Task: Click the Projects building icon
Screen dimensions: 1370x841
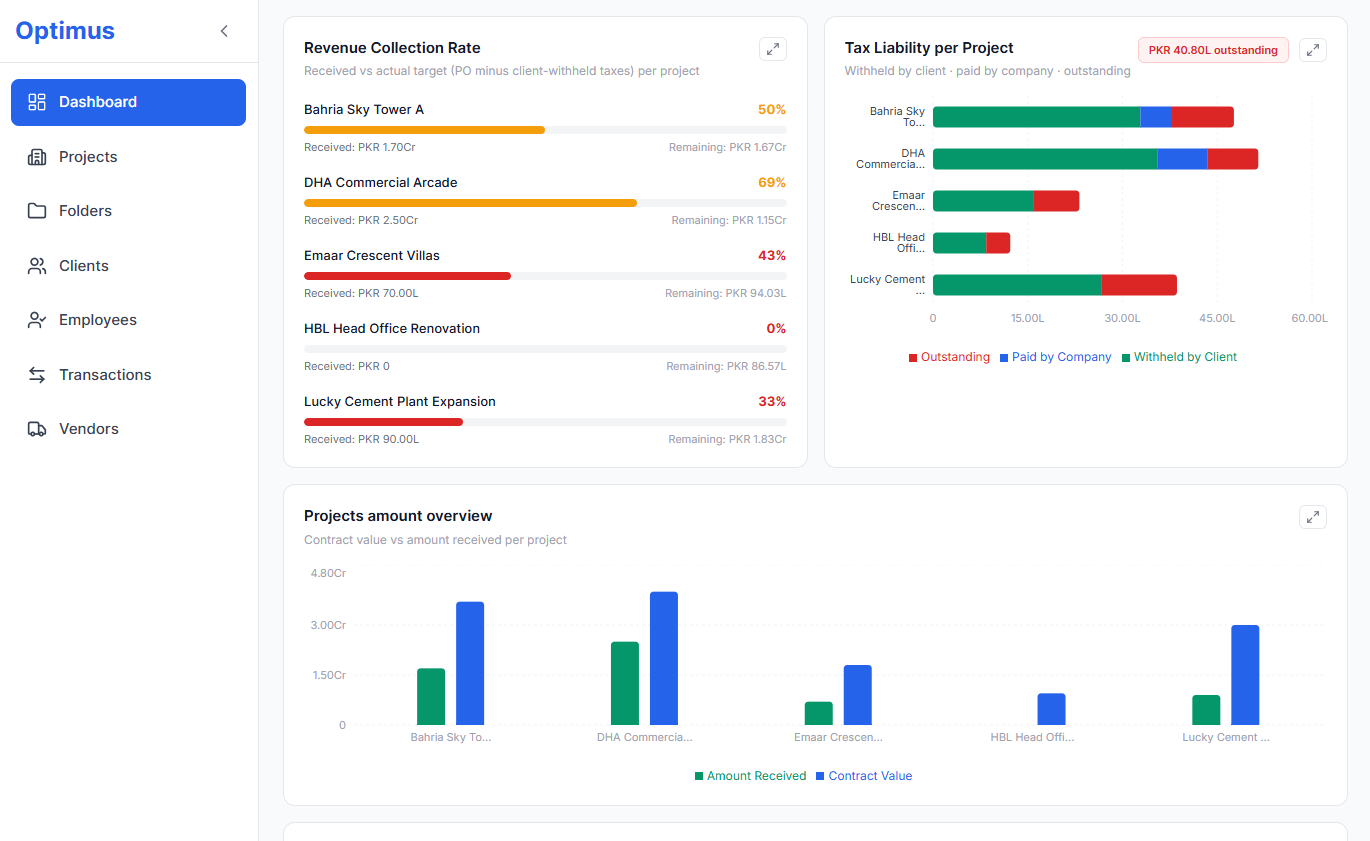Action: point(37,157)
